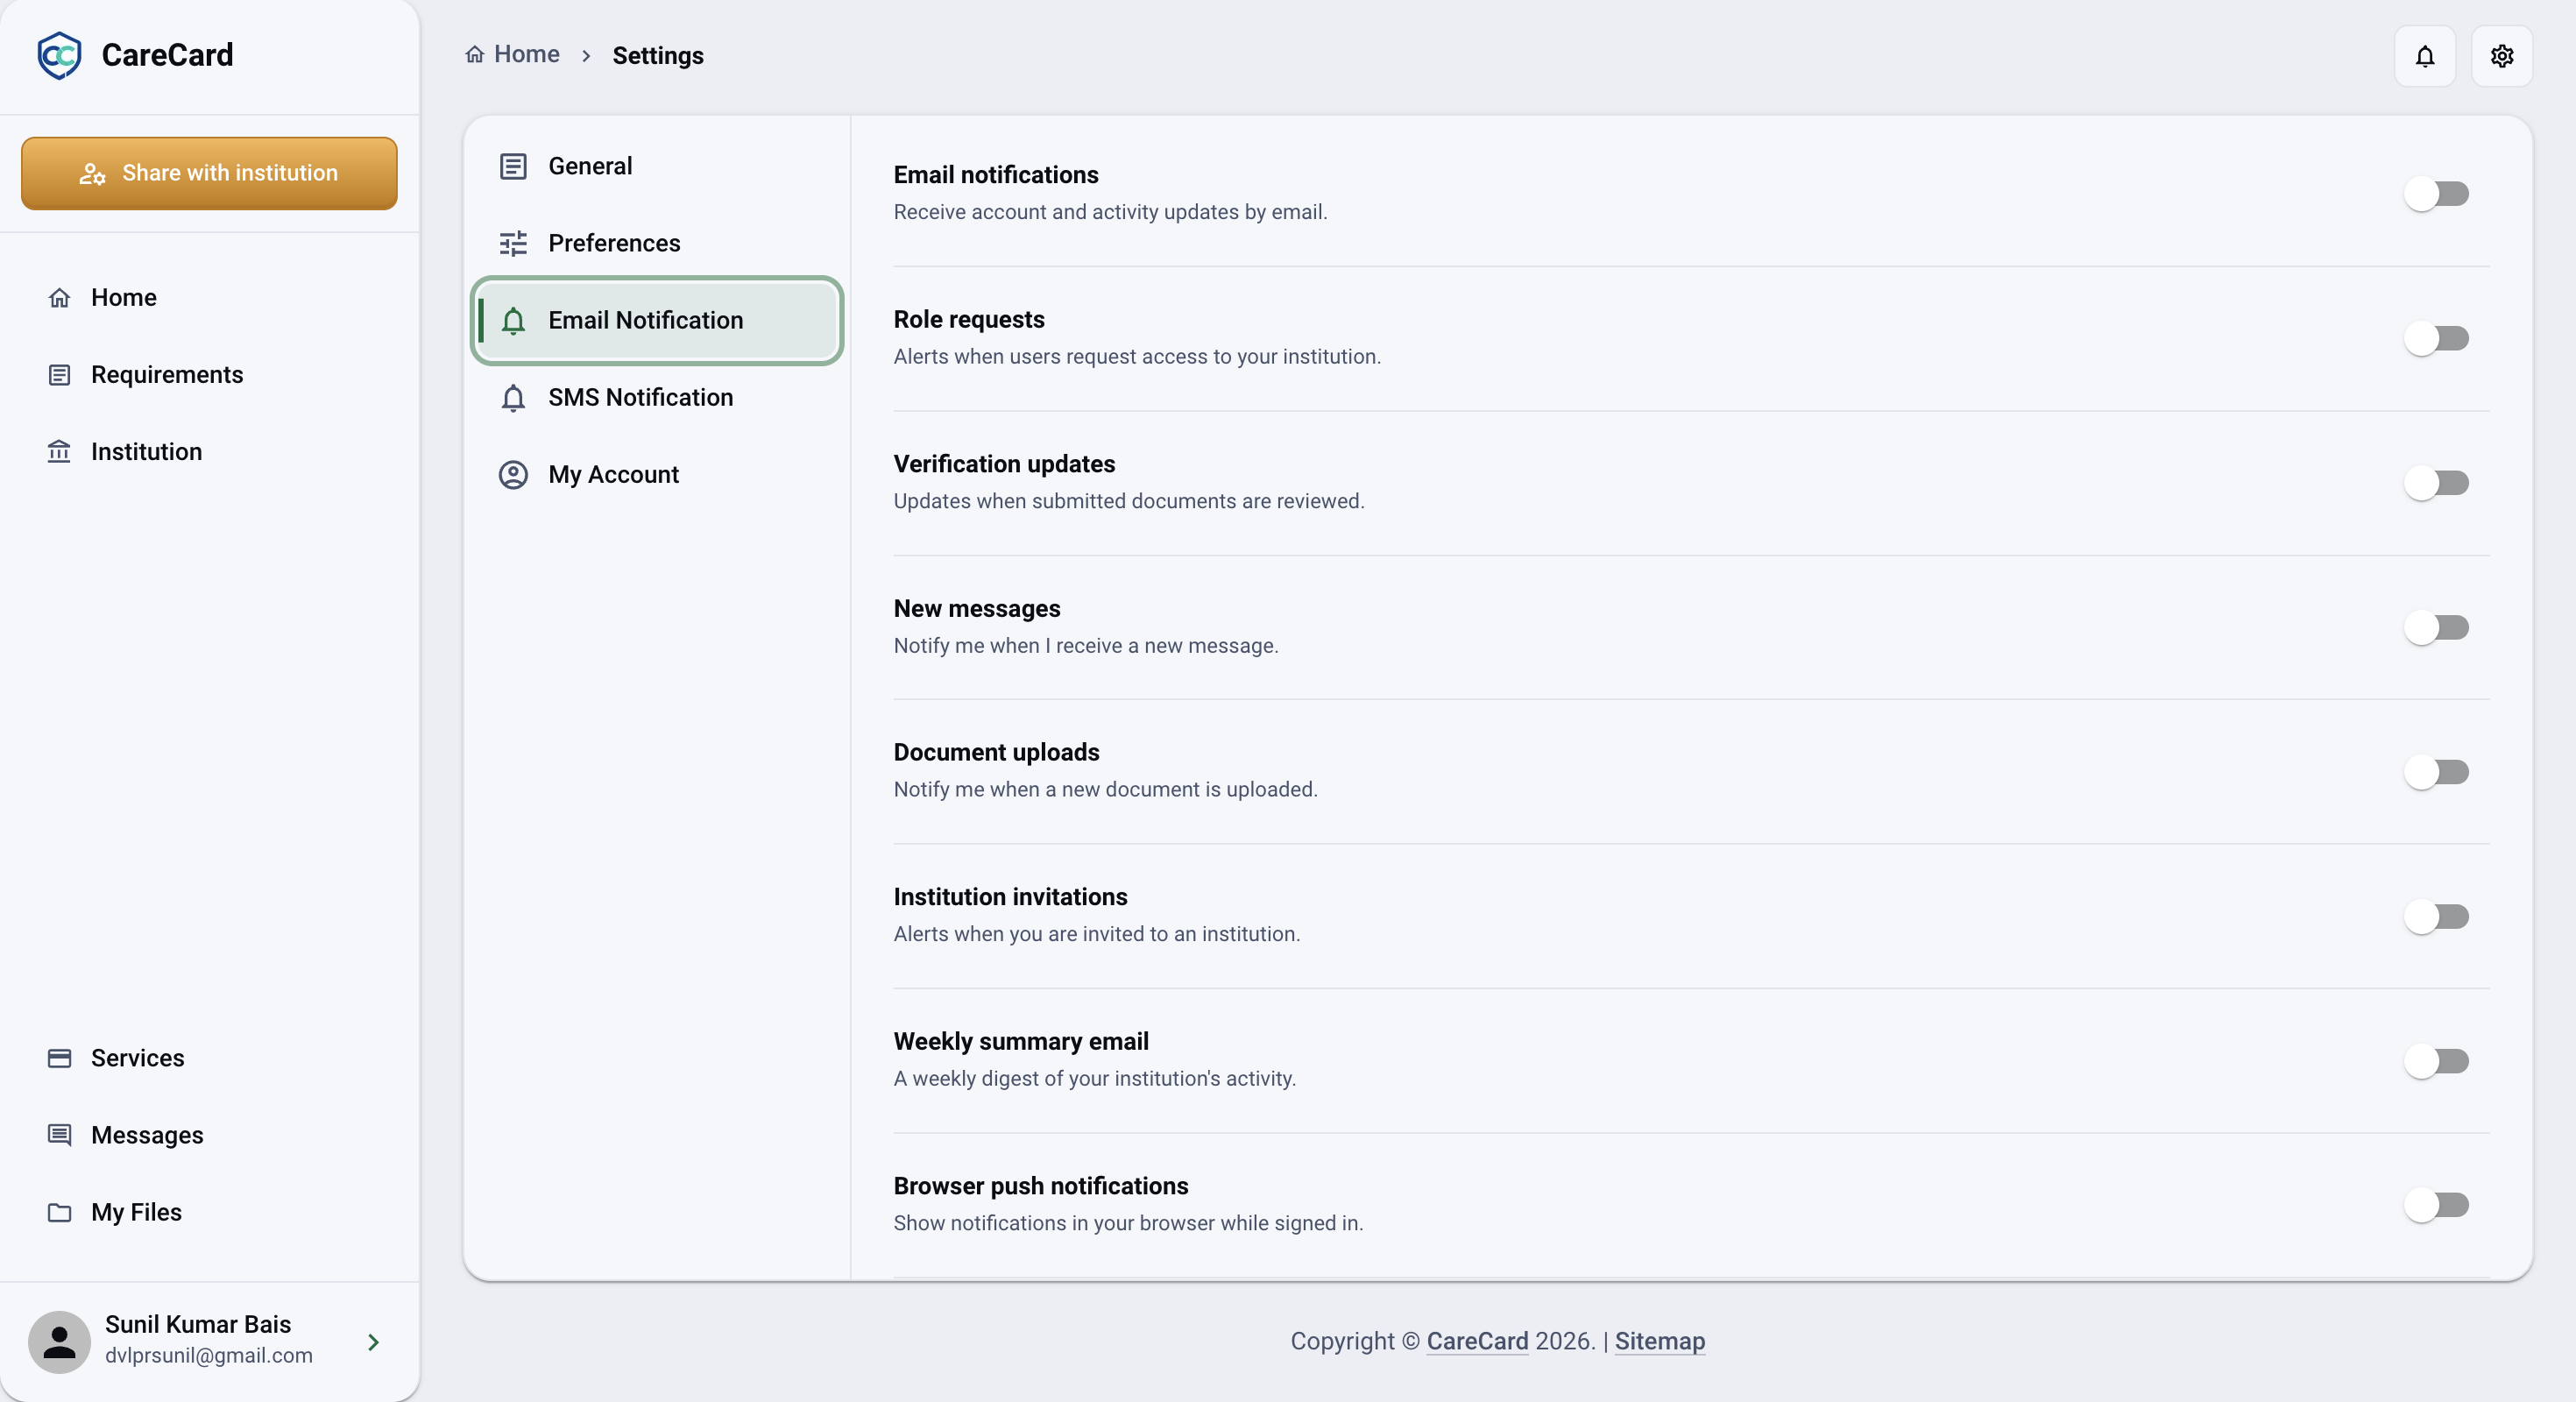Image resolution: width=2576 pixels, height=1402 pixels.
Task: Click the SMS Notification bell icon
Action: pyautogui.click(x=513, y=398)
